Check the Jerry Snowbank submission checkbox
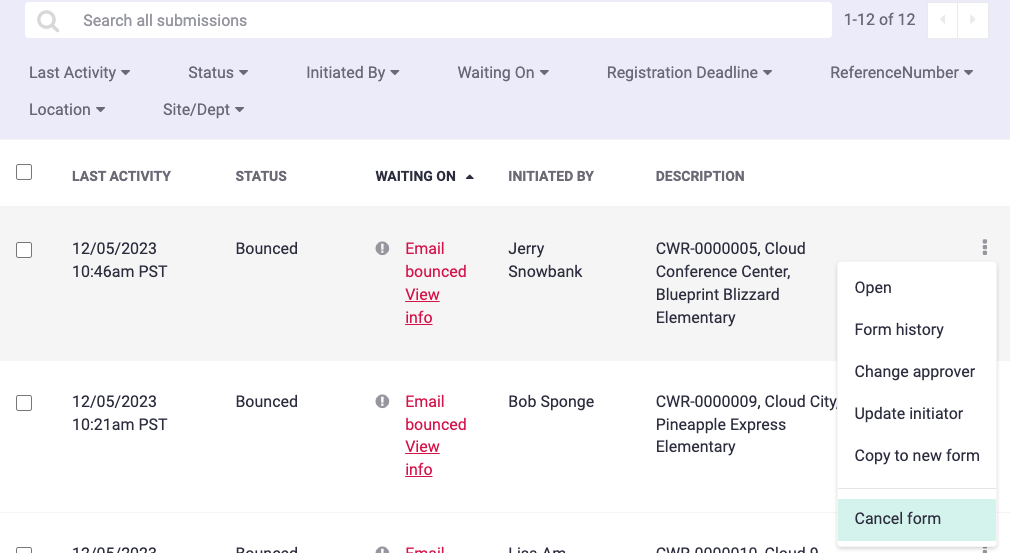 click(x=24, y=250)
